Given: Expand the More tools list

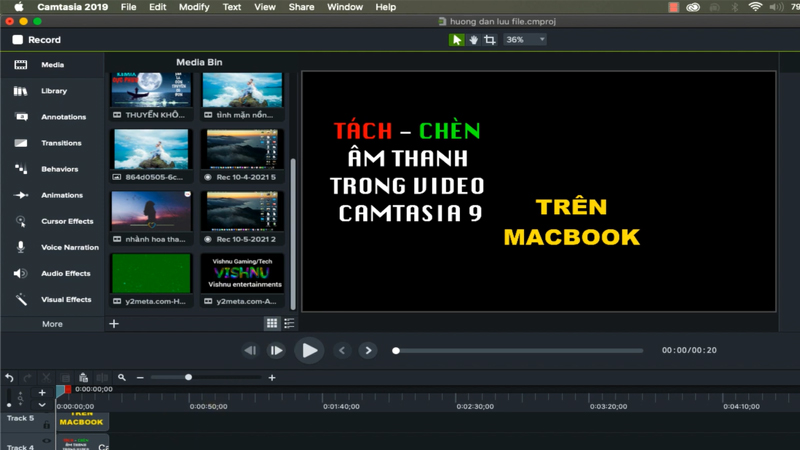Looking at the screenshot, I should 52,324.
